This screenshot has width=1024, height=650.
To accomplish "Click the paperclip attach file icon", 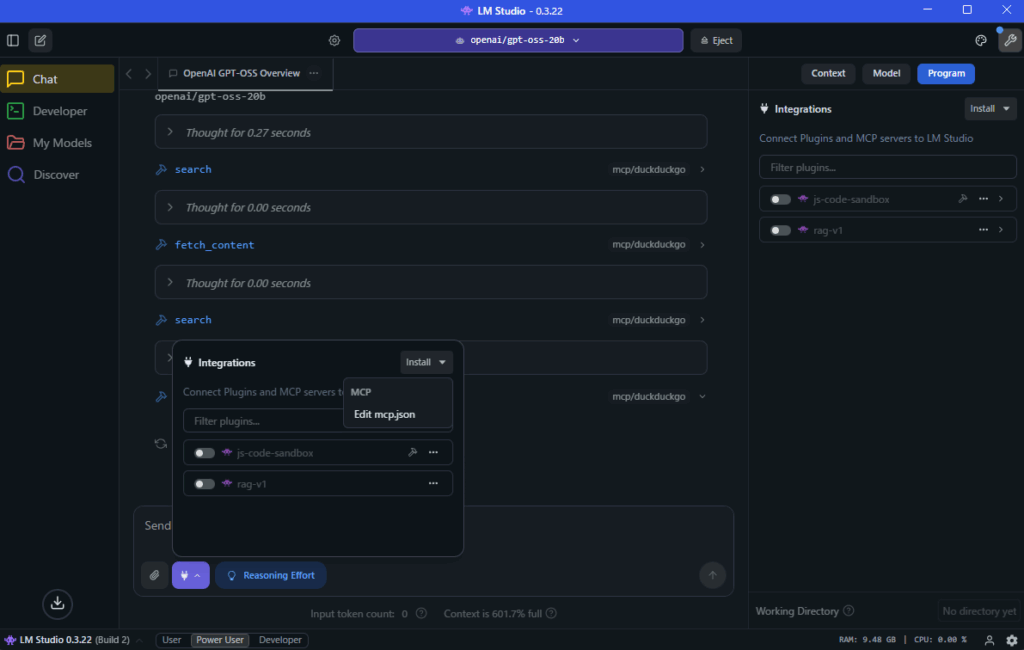I will pyautogui.click(x=154, y=575).
